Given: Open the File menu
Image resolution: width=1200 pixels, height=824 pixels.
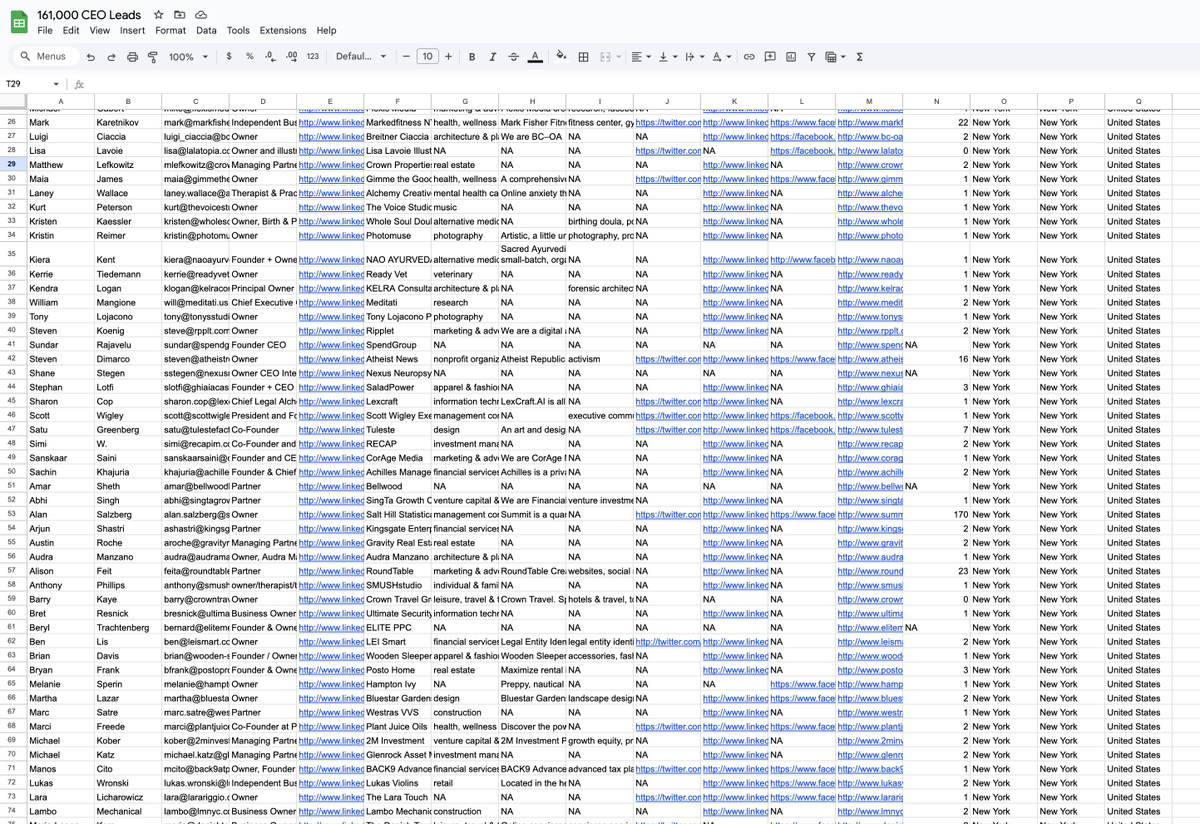Looking at the screenshot, I should coord(44,31).
